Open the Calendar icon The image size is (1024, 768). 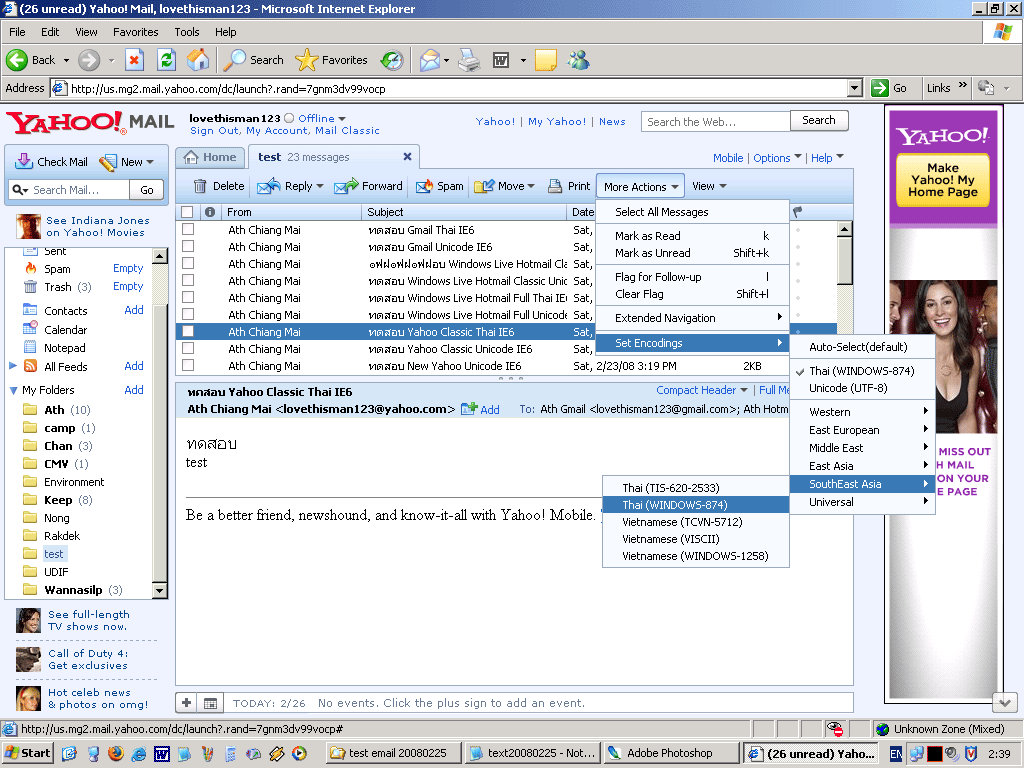pyautogui.click(x=31, y=328)
